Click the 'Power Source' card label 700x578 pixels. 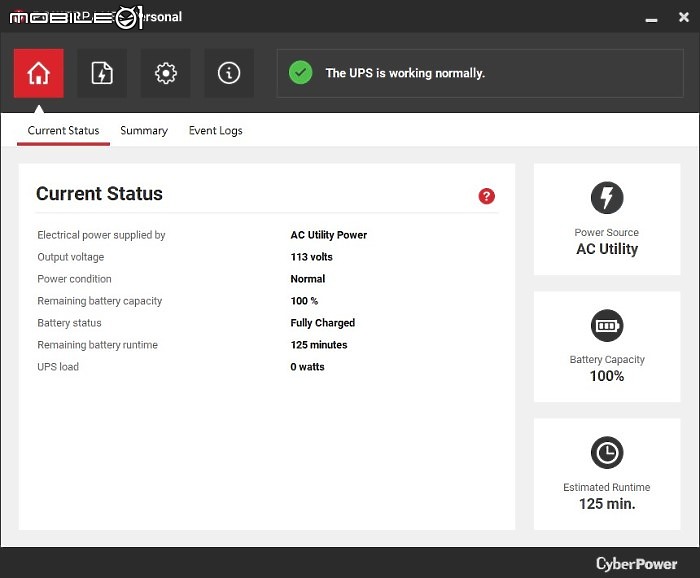[x=607, y=232]
